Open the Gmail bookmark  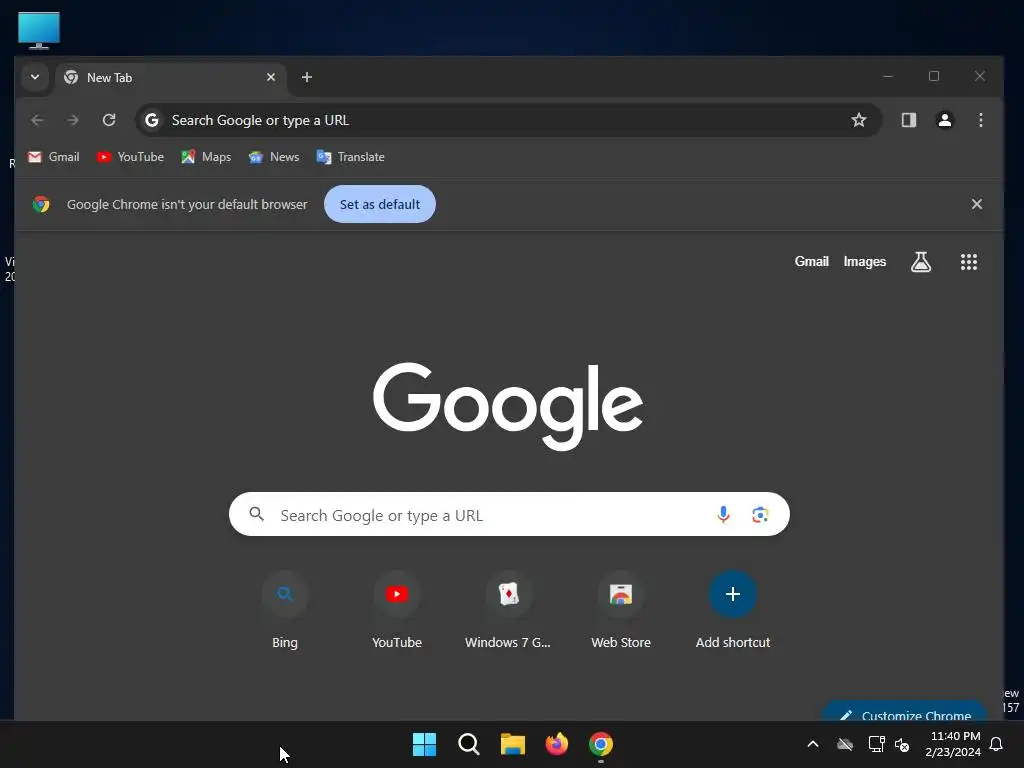[x=54, y=157]
